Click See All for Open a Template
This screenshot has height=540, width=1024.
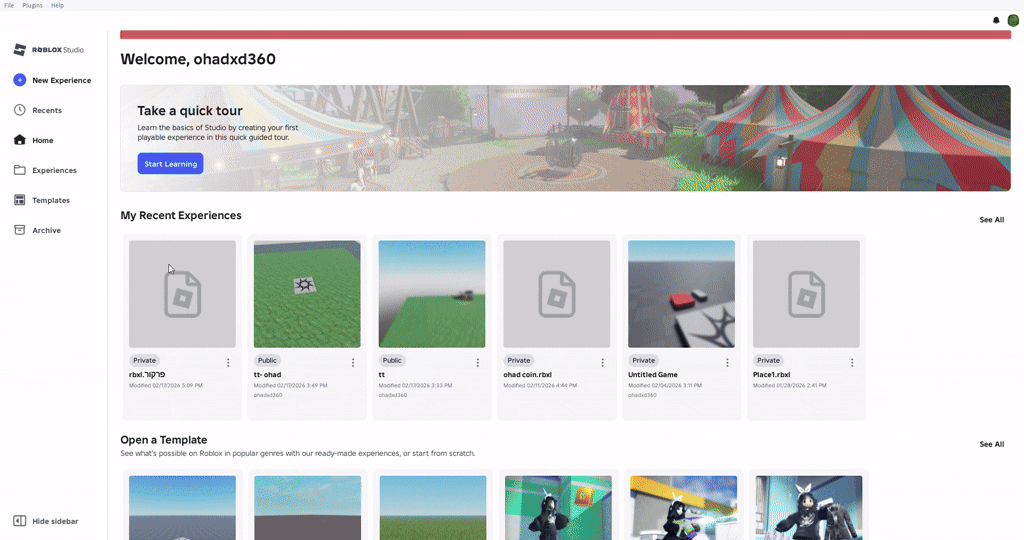[991, 444]
